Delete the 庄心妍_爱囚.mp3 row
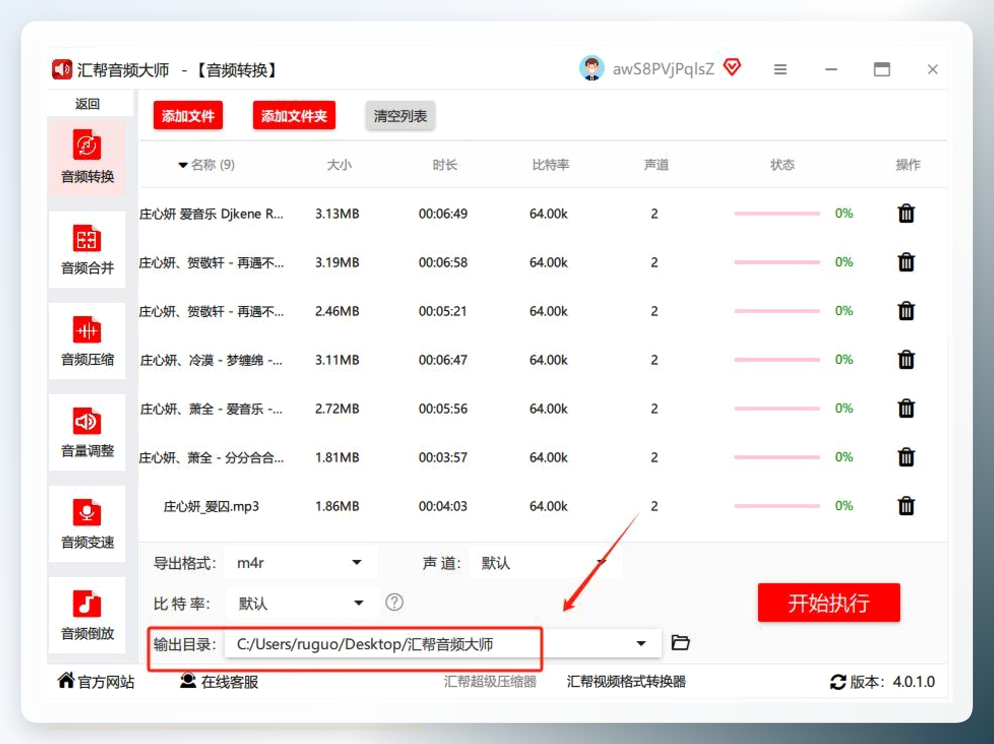Image resolution: width=994 pixels, height=744 pixels. coord(907,506)
